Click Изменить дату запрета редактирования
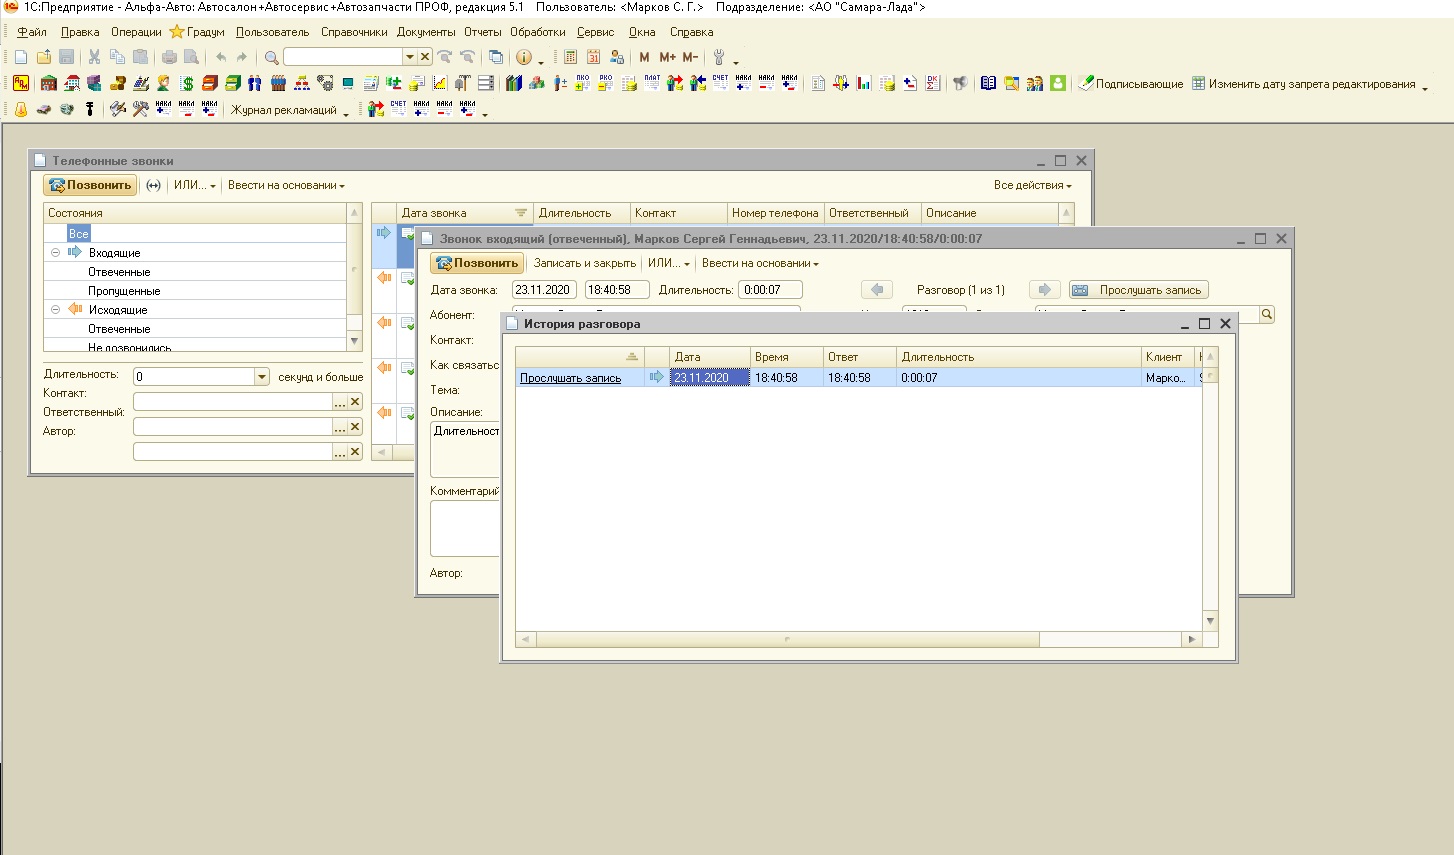Viewport: 1454px width, 855px height. pyautogui.click(x=1303, y=84)
